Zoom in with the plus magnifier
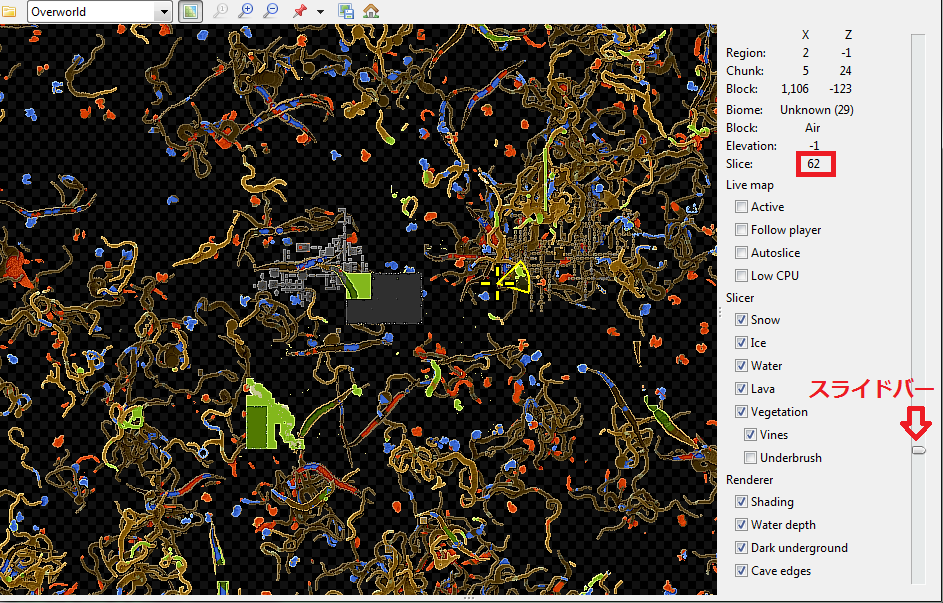The width and height of the screenshot is (943, 603). (x=245, y=11)
